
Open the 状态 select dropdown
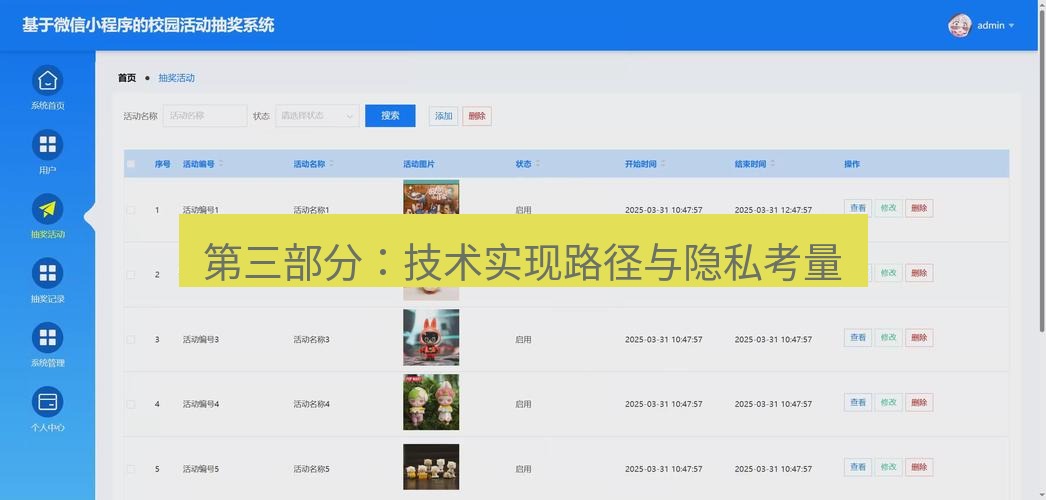pyautogui.click(x=318, y=116)
